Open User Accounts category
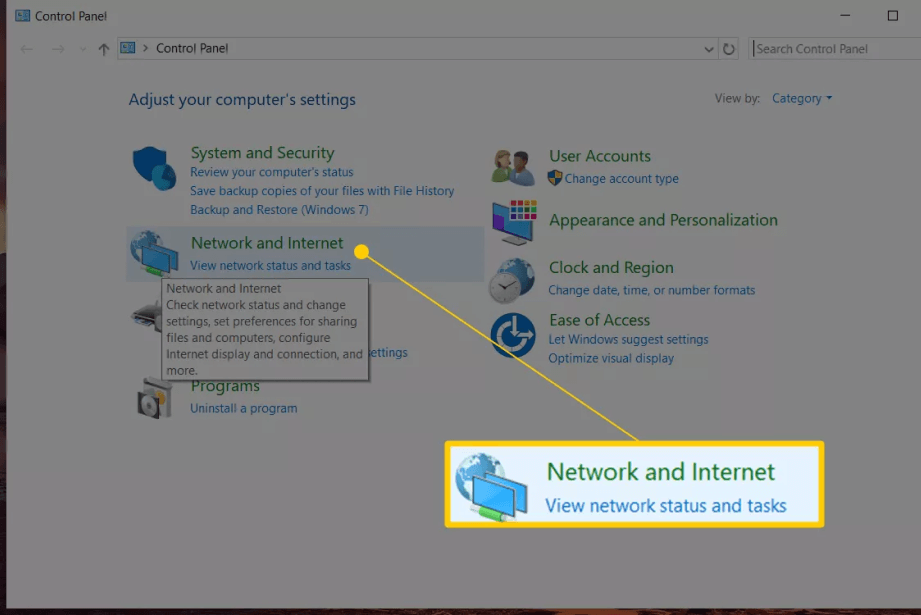 600,156
